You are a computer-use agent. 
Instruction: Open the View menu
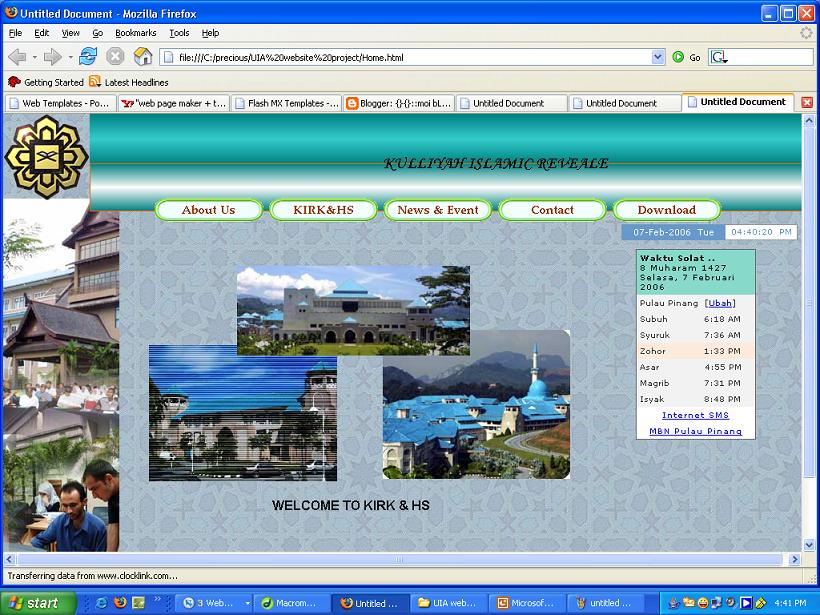tap(71, 33)
